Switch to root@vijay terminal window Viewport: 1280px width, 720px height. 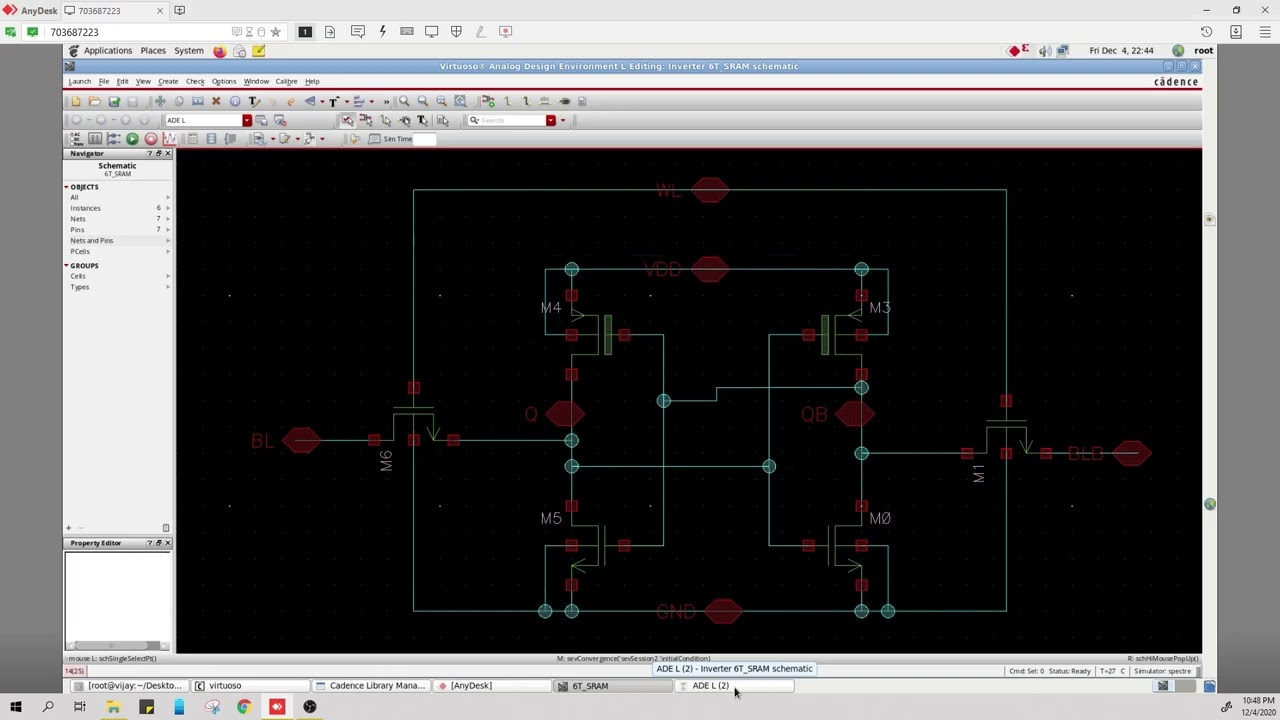coord(129,686)
